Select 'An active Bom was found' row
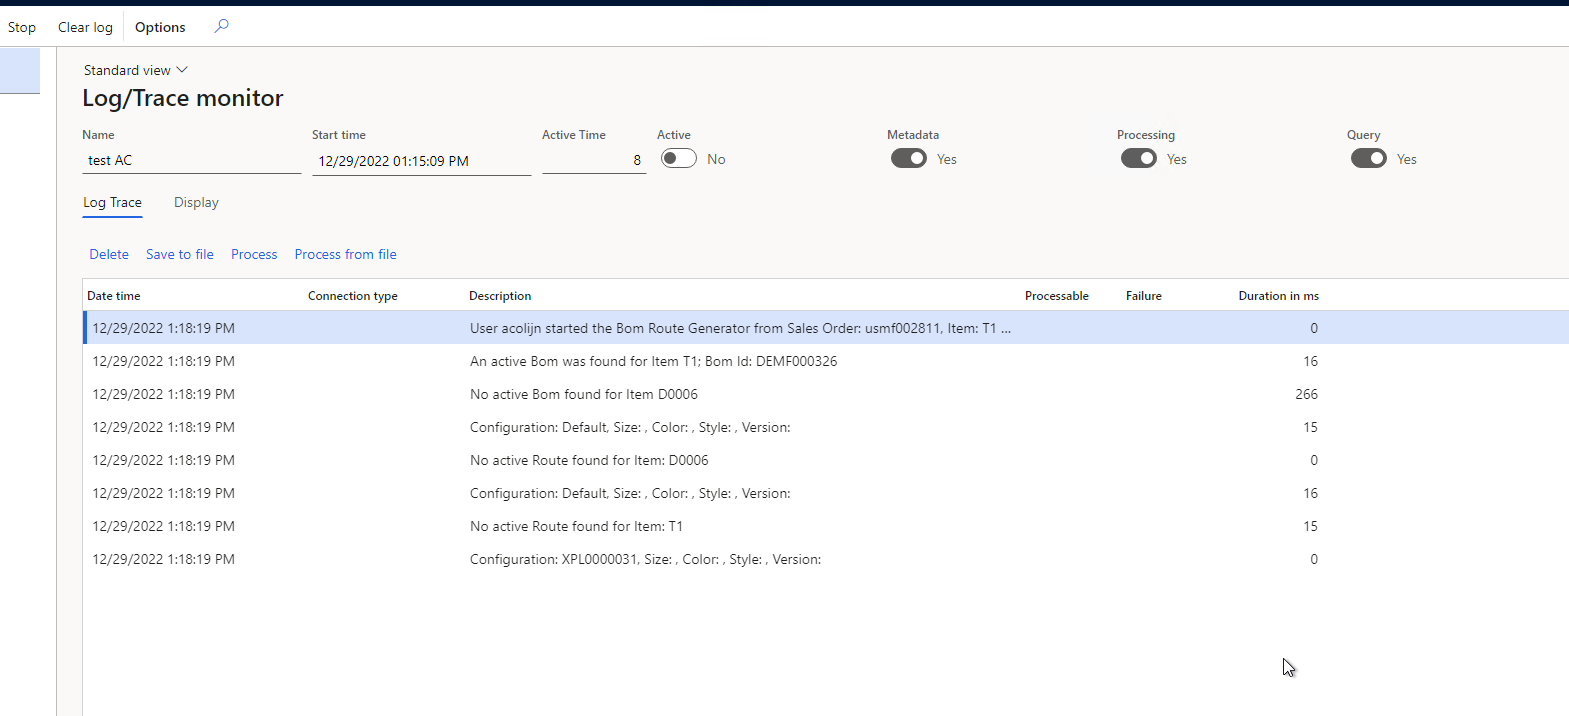The image size is (1569, 716). [x=826, y=361]
